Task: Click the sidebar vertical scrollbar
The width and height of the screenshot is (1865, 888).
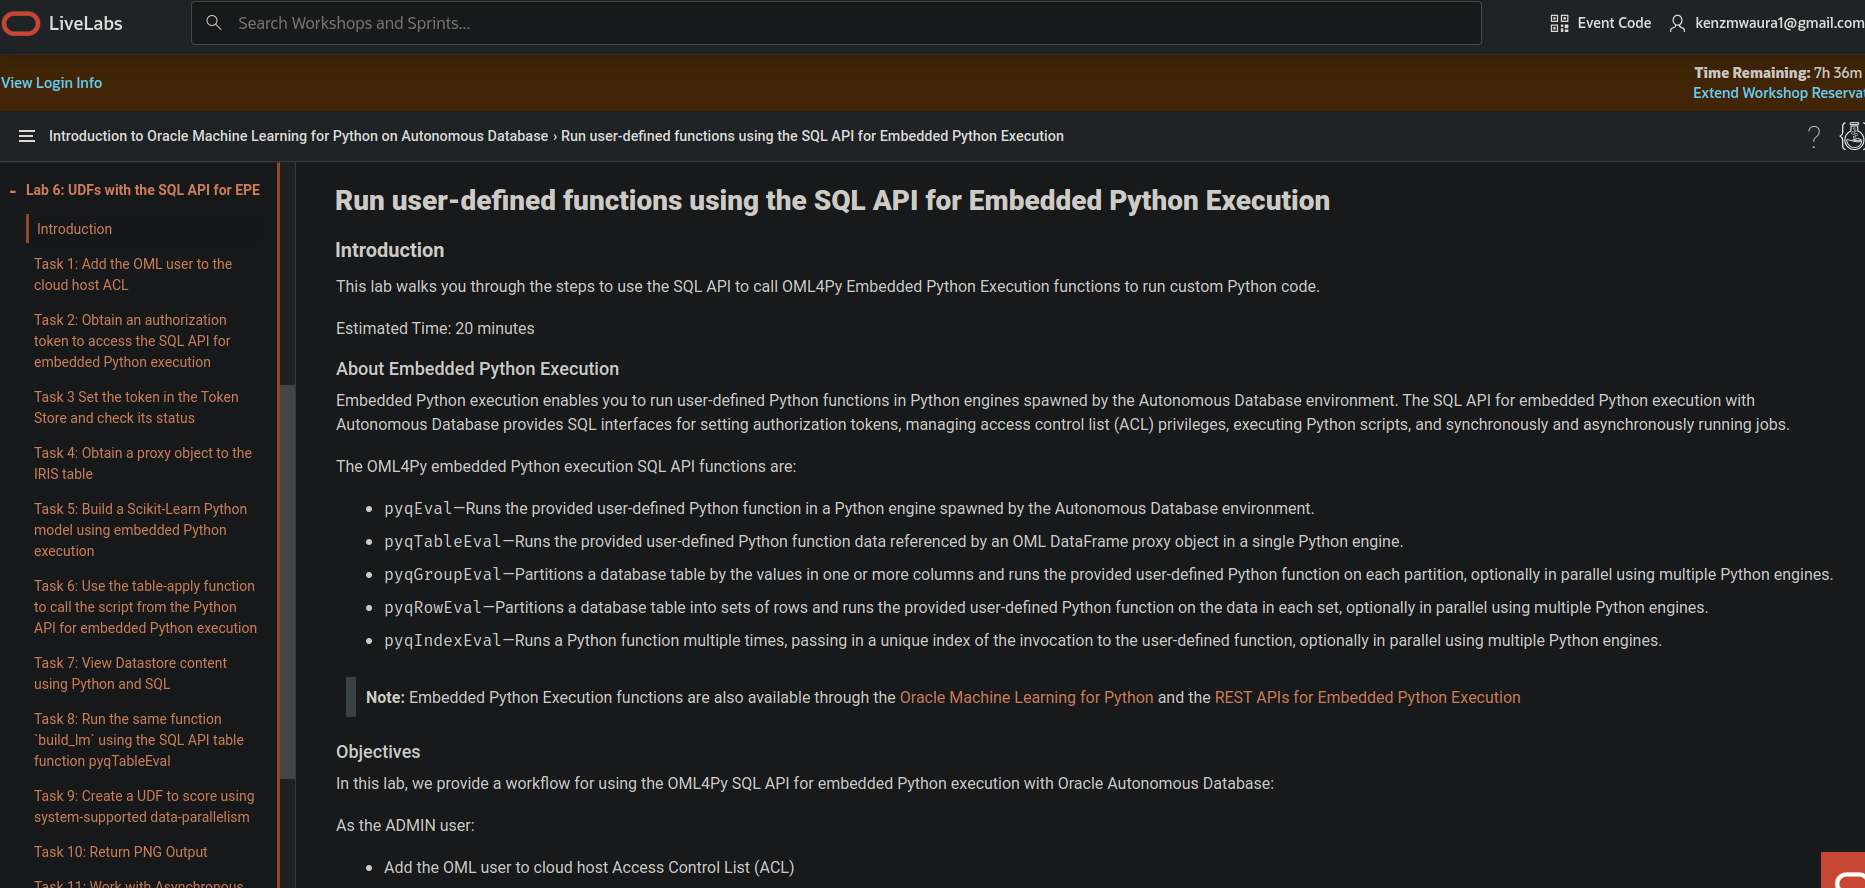Action: click(x=287, y=580)
